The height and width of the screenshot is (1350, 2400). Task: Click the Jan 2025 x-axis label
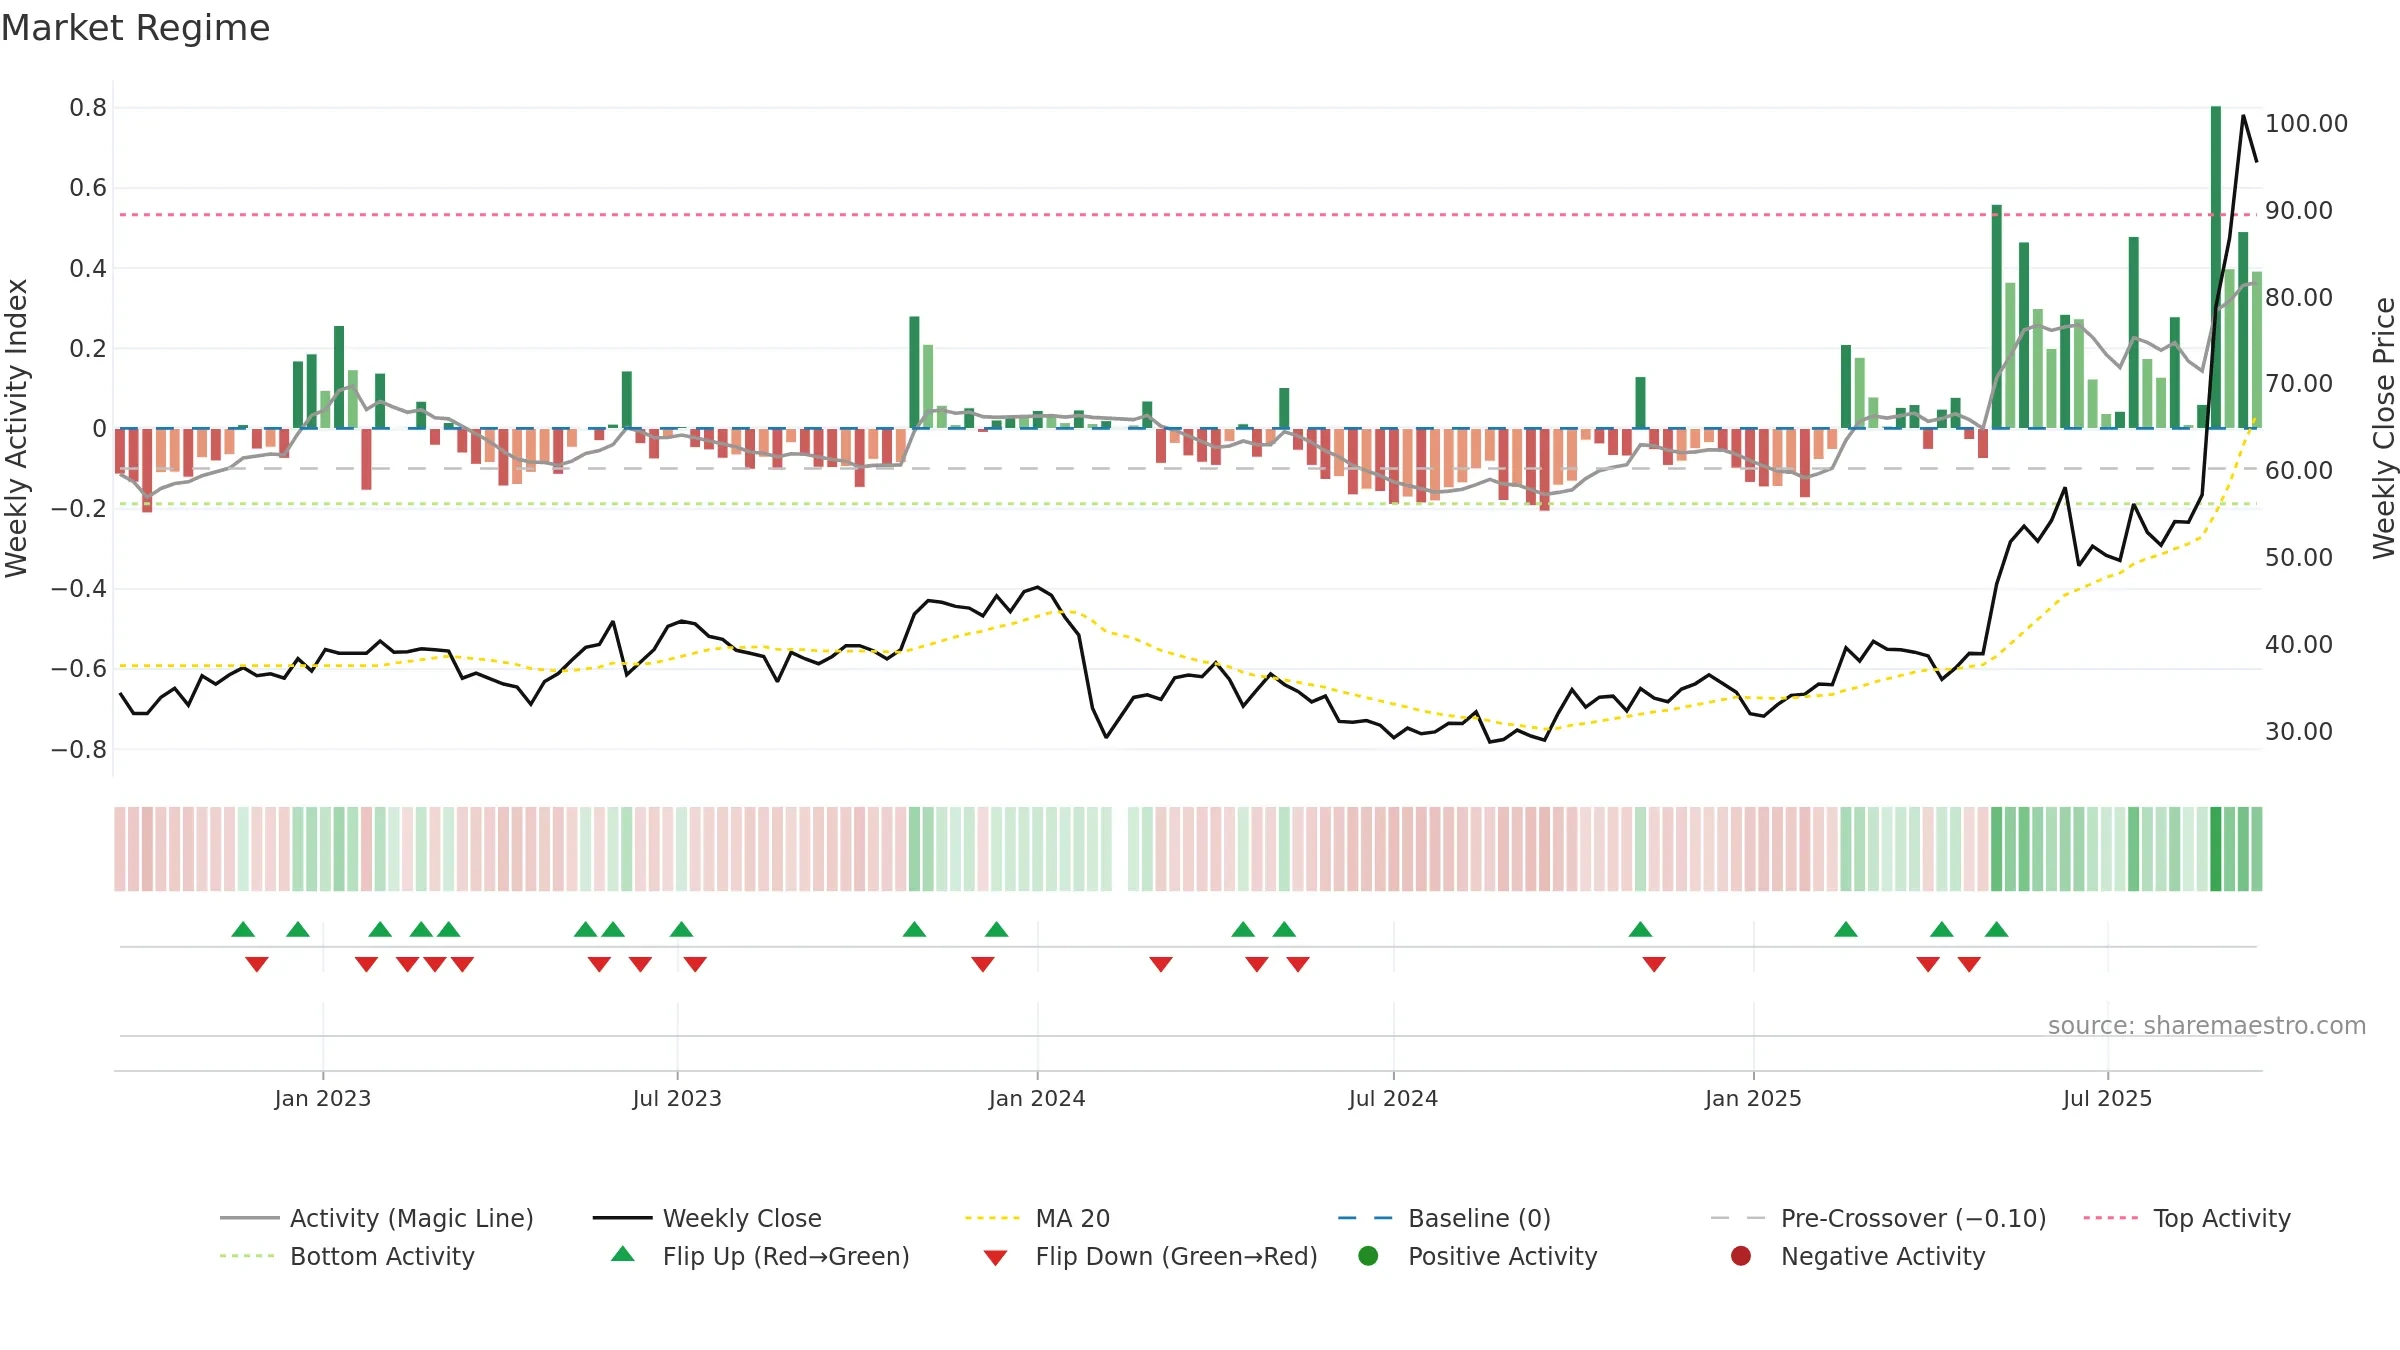(1753, 1098)
